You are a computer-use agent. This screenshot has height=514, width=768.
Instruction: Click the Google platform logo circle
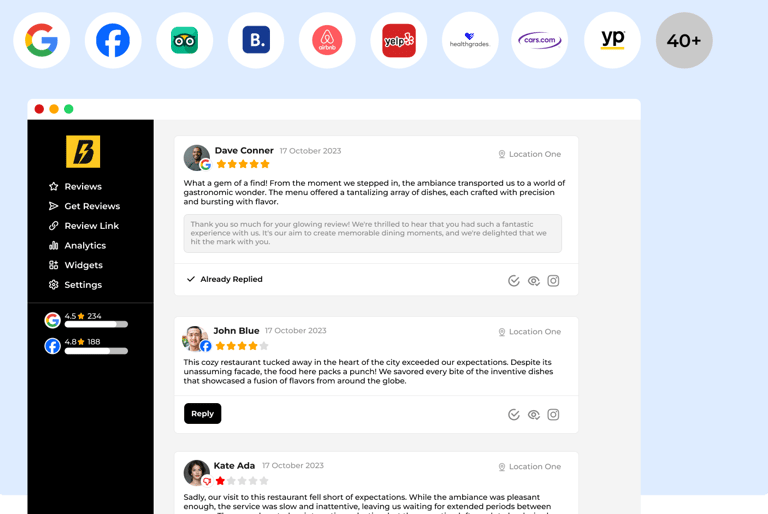click(x=42, y=40)
